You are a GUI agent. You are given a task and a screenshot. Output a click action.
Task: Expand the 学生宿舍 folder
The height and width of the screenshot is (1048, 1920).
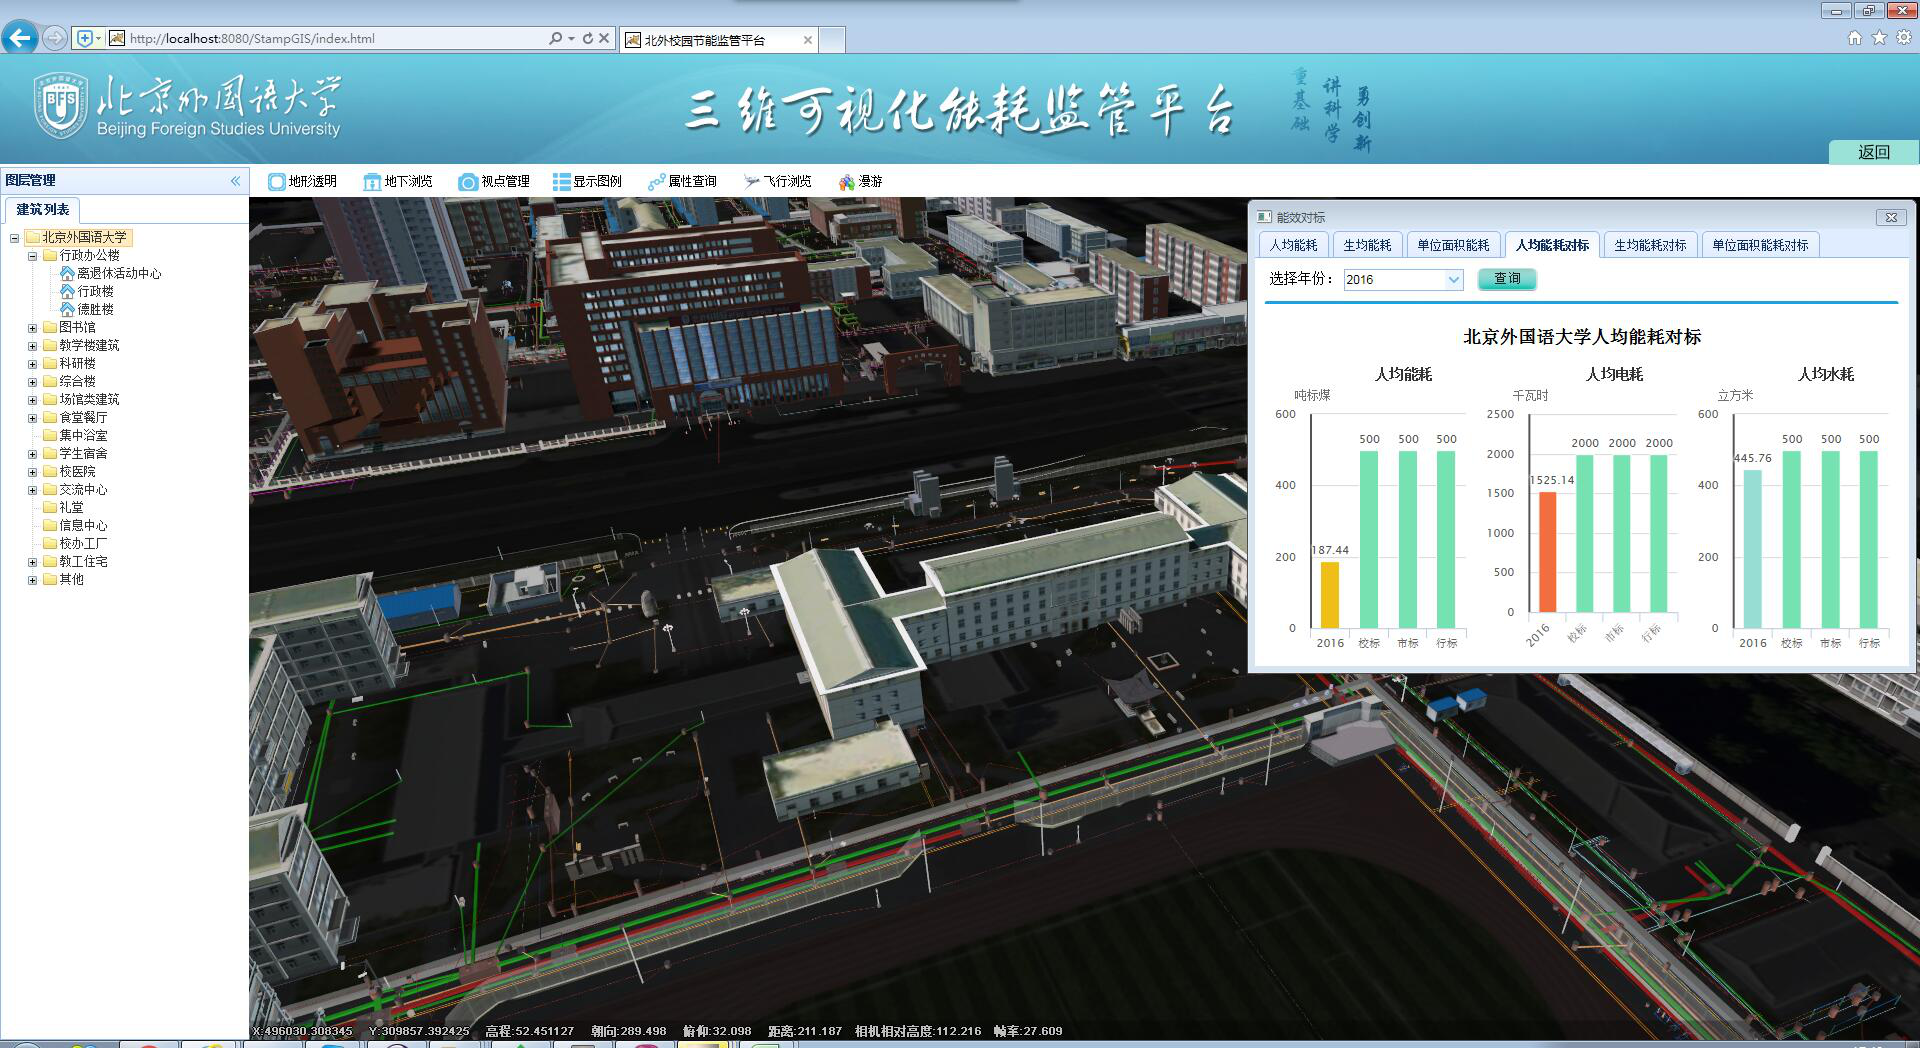pos(32,454)
